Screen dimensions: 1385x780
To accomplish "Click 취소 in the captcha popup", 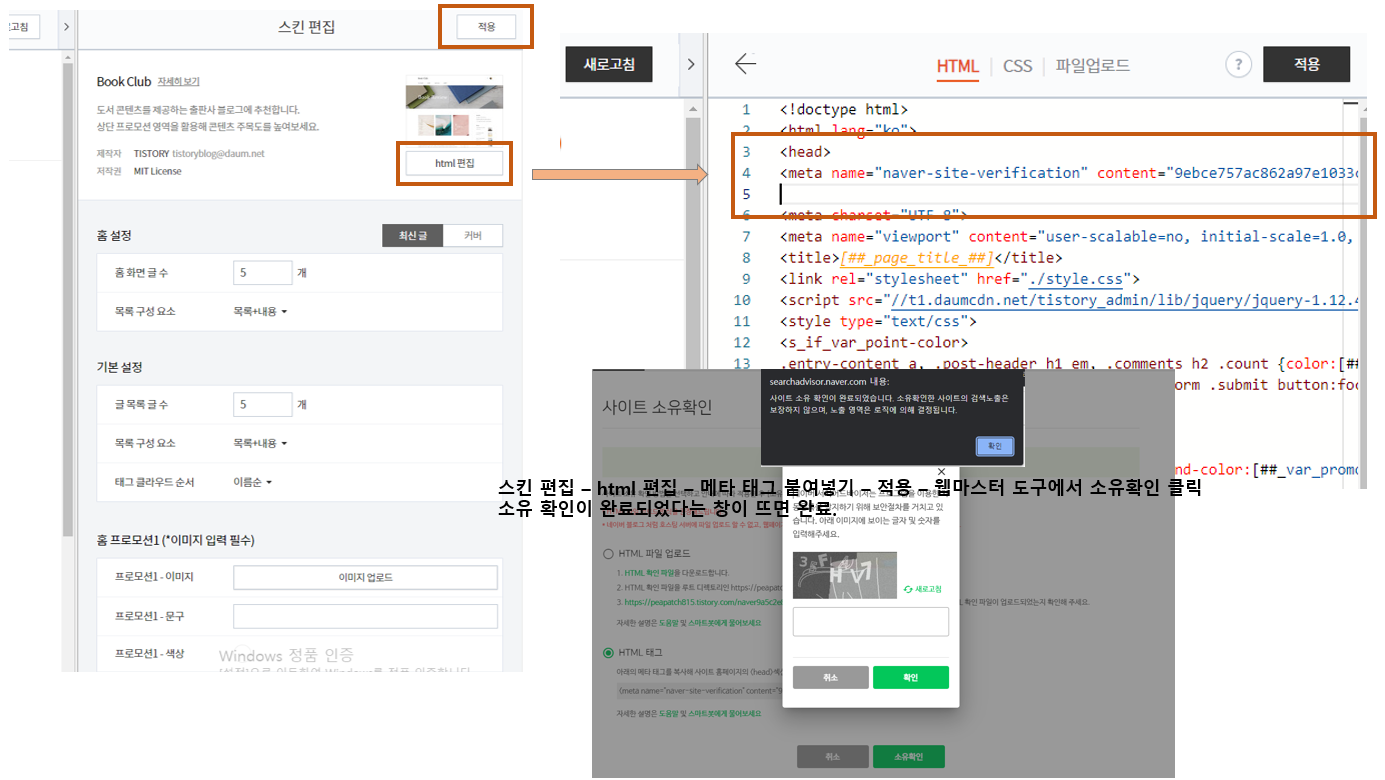I will (830, 677).
